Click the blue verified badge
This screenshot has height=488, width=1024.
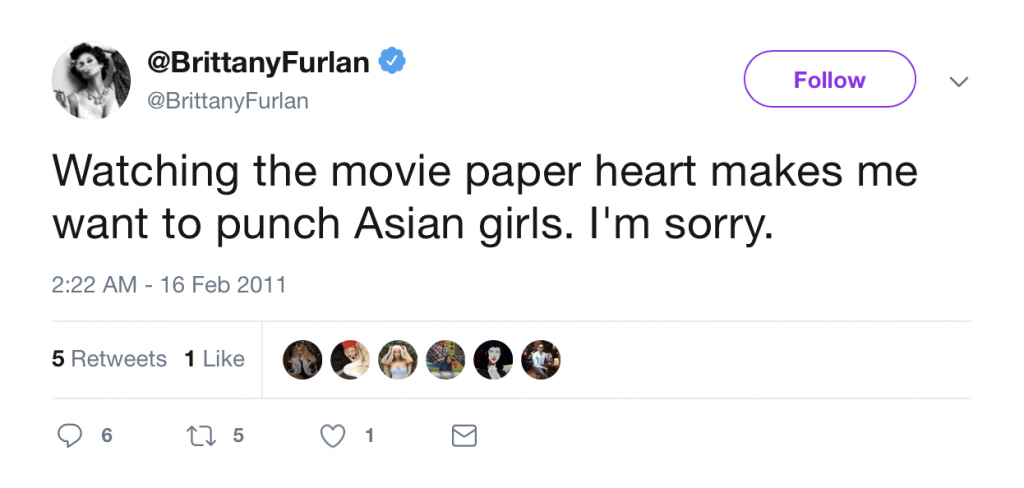point(392,61)
